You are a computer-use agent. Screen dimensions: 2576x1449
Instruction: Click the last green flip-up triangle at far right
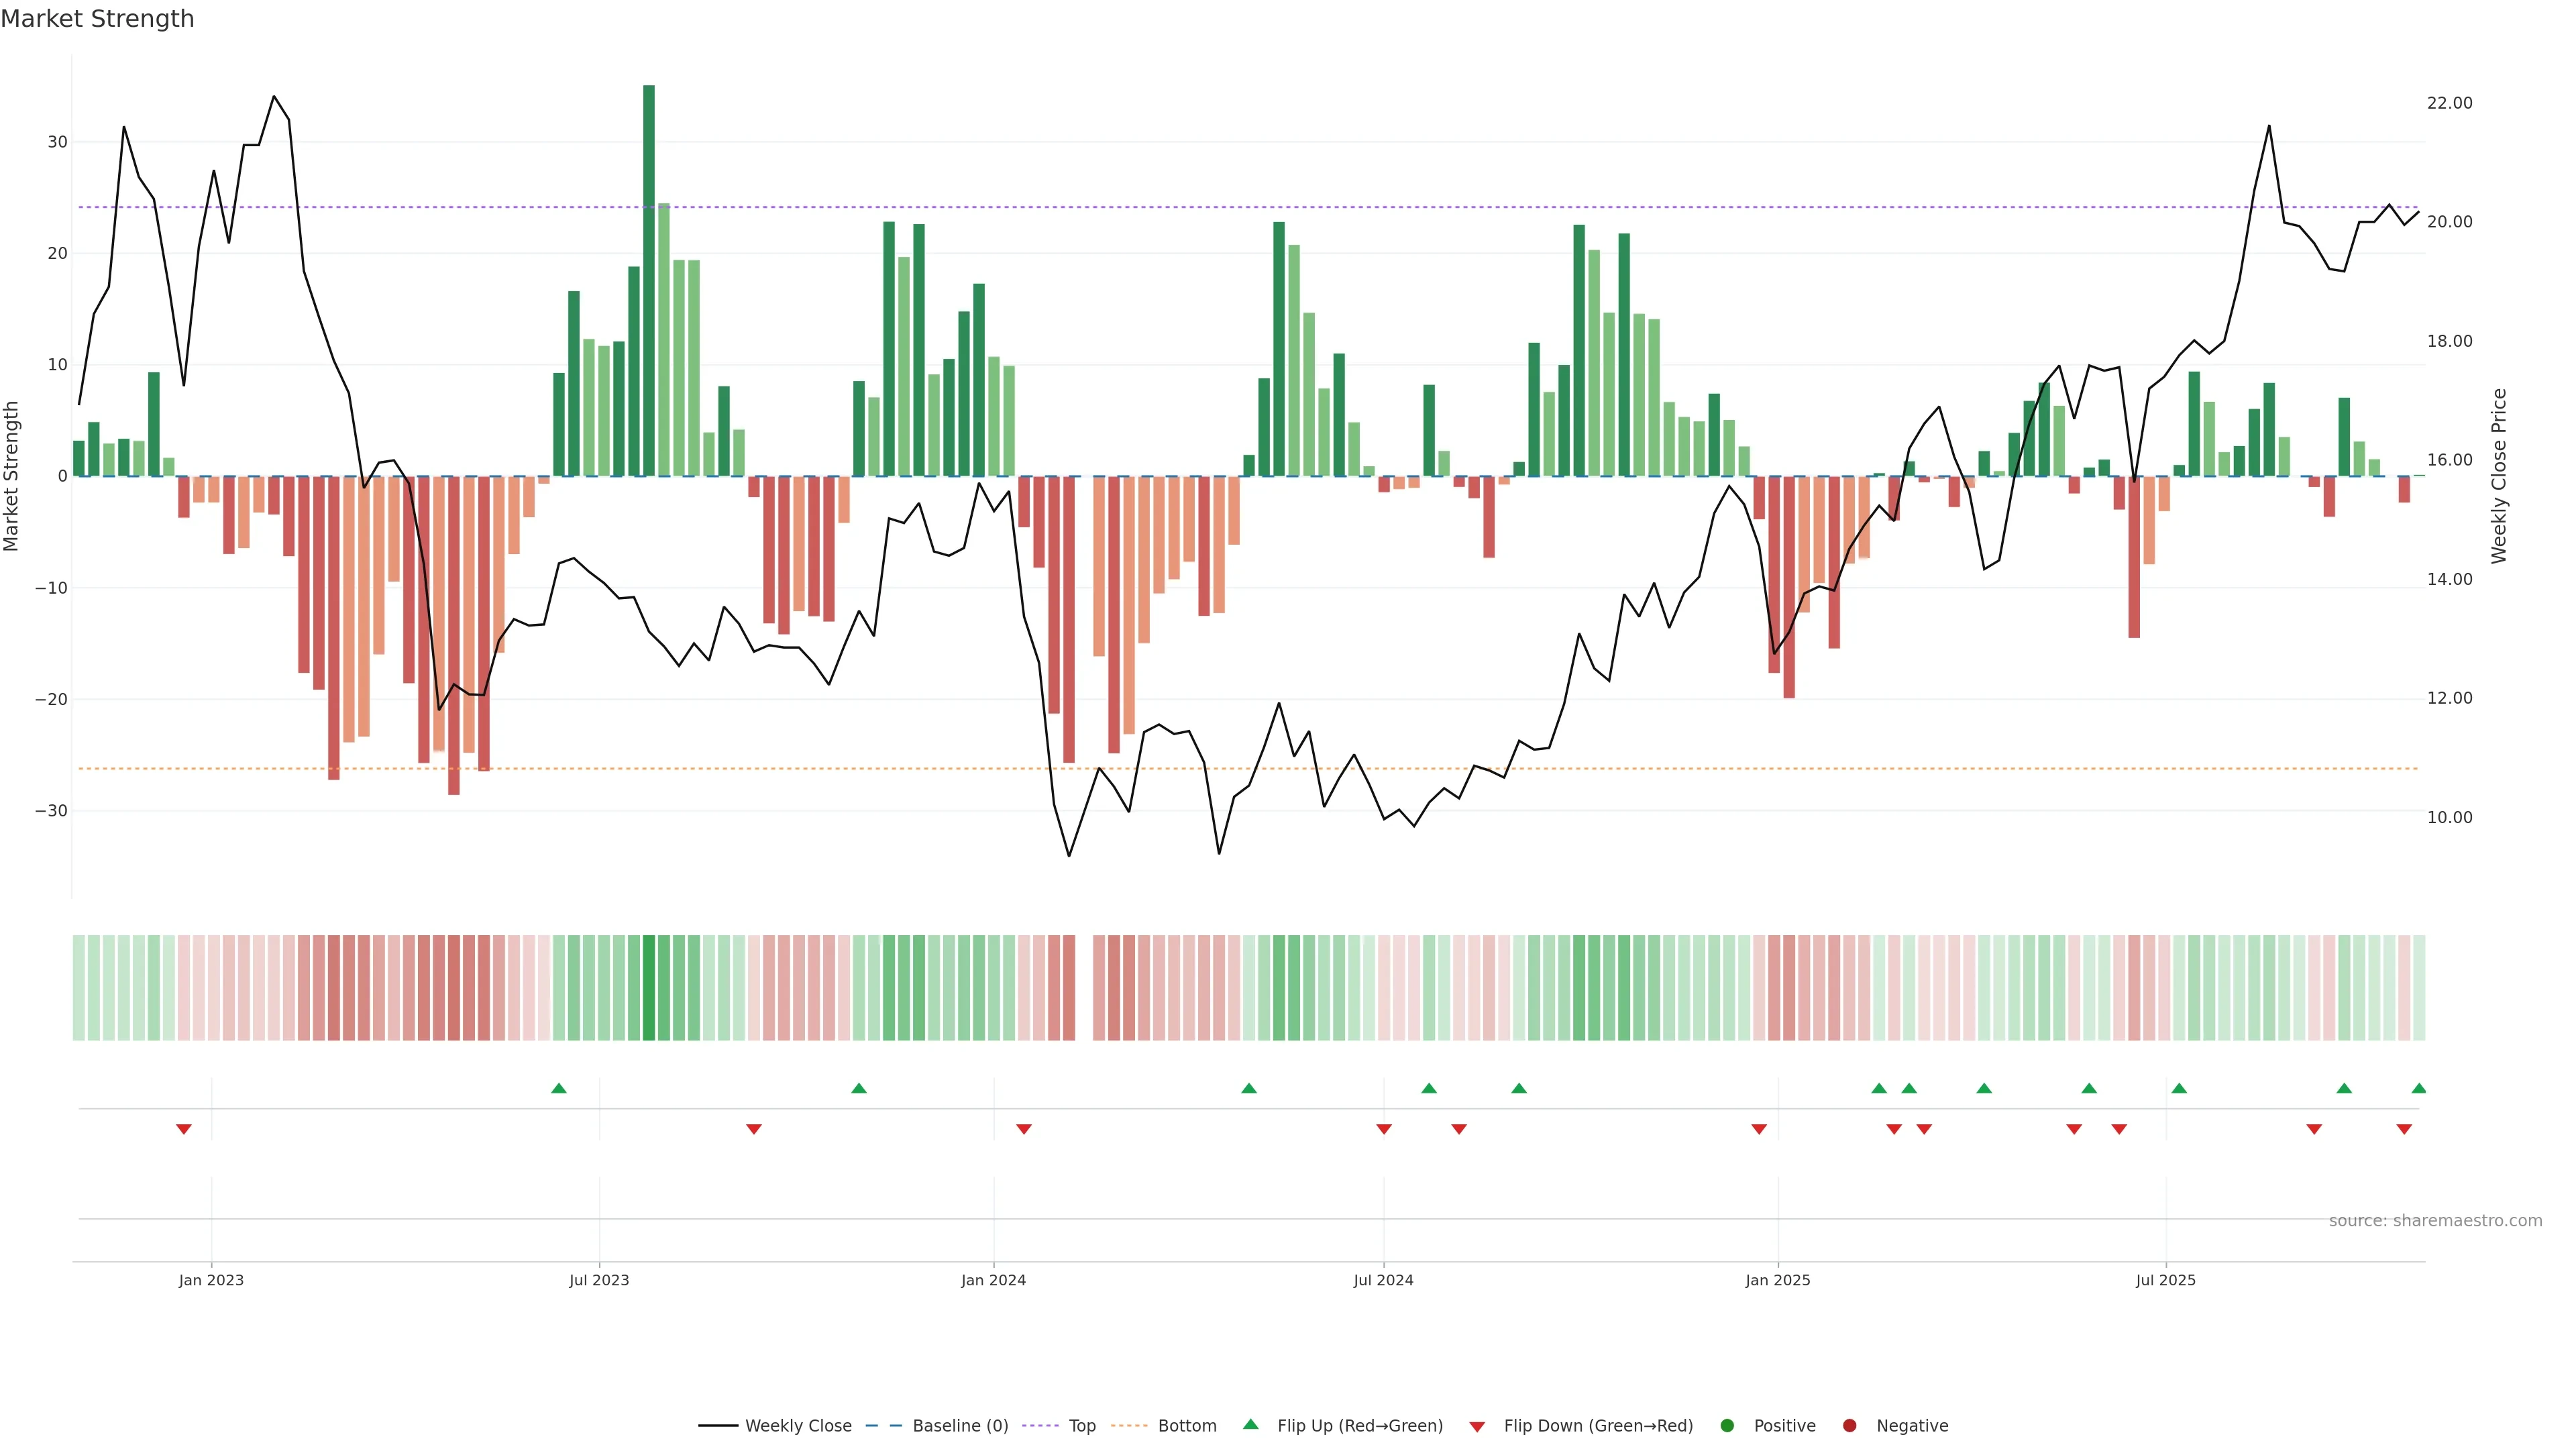coord(2418,1088)
